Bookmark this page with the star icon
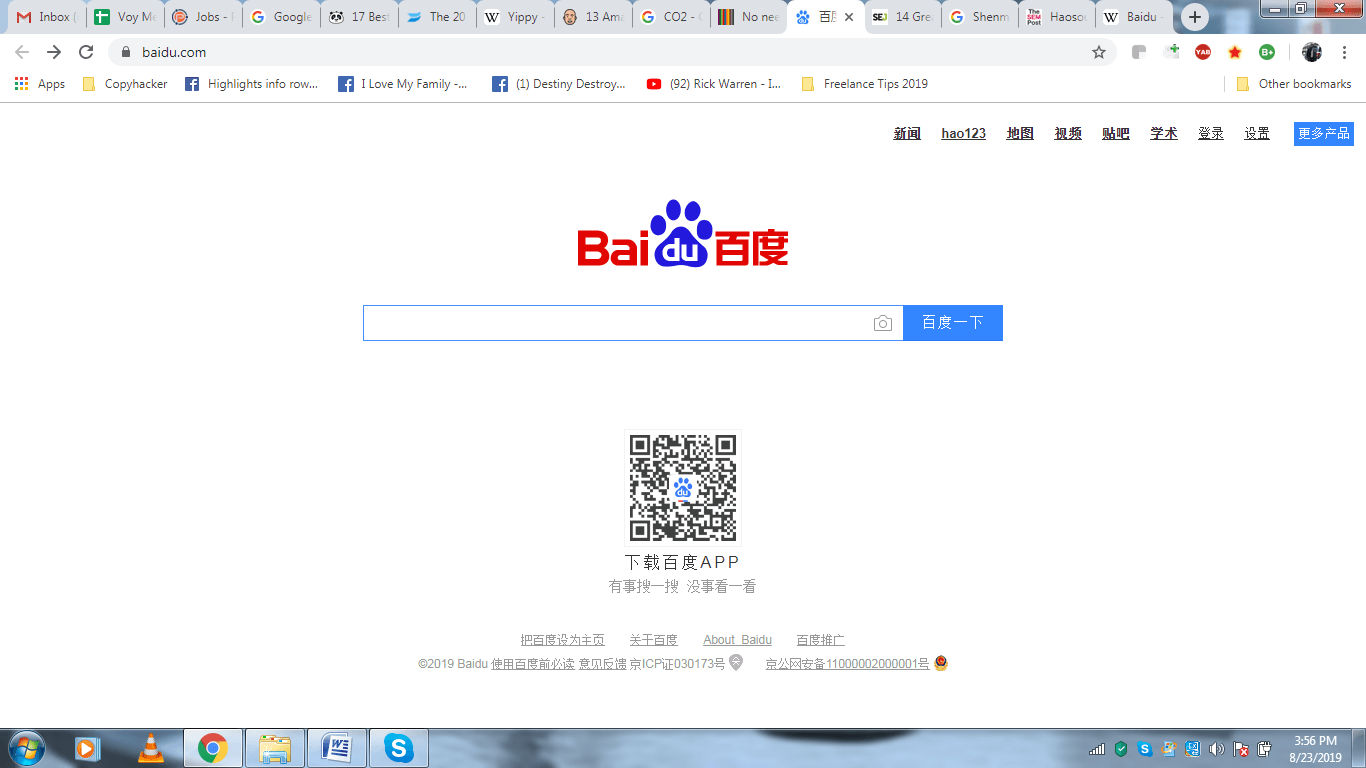 (x=1098, y=52)
